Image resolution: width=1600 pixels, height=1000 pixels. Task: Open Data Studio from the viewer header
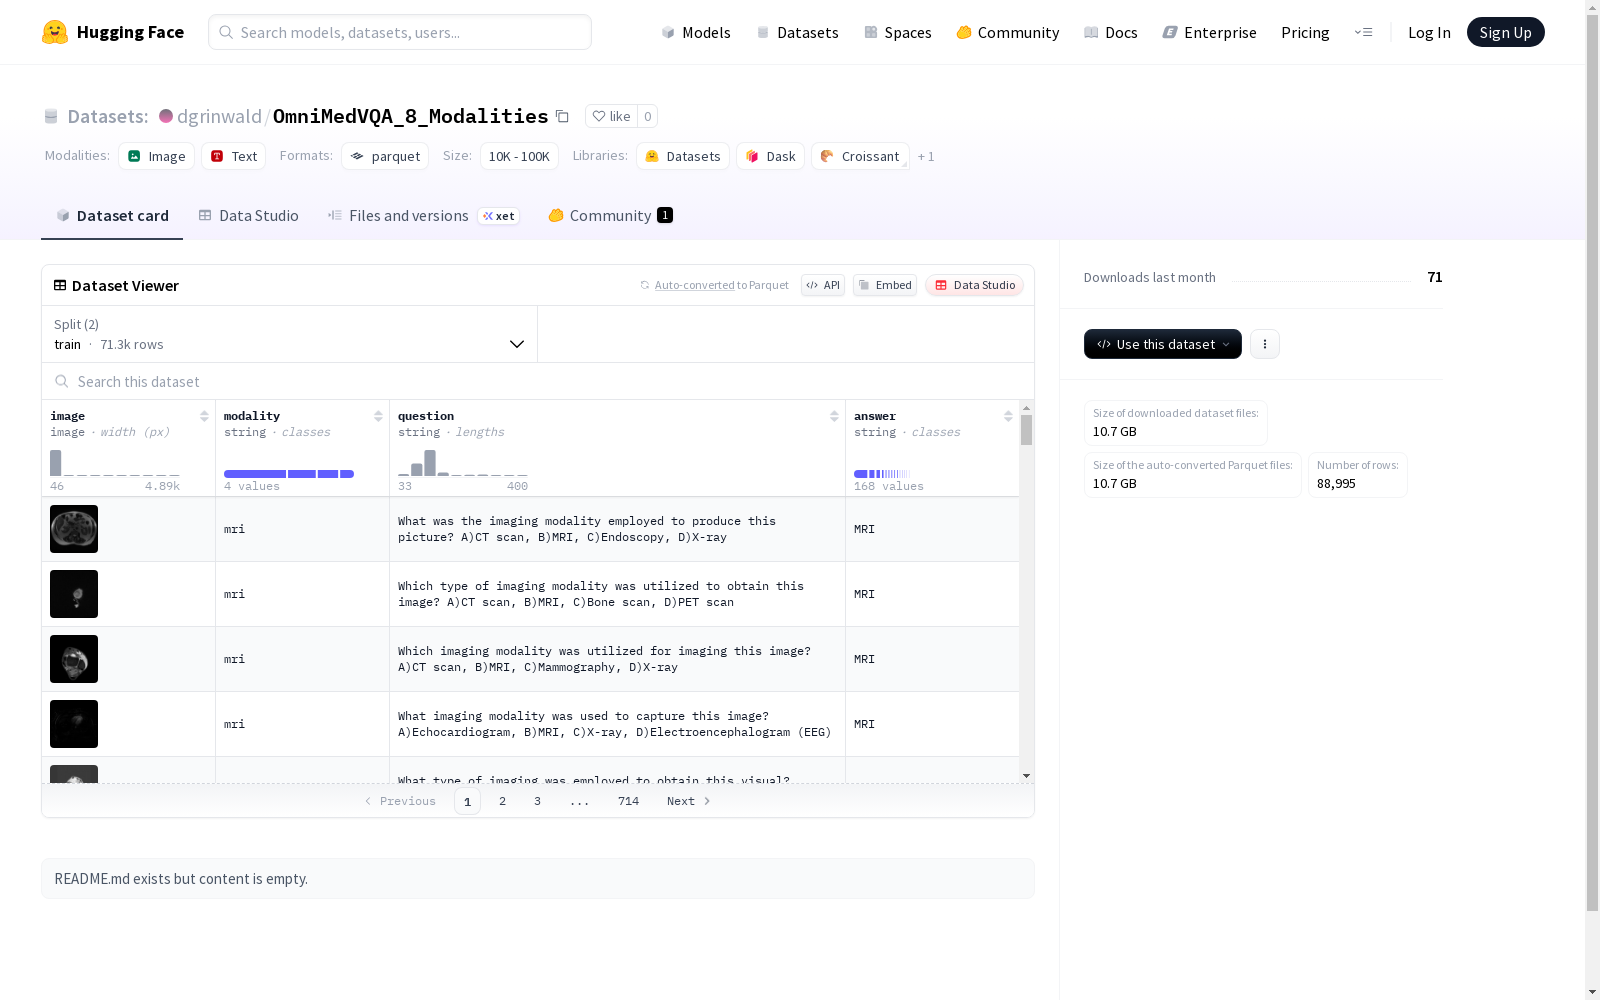pyautogui.click(x=974, y=285)
